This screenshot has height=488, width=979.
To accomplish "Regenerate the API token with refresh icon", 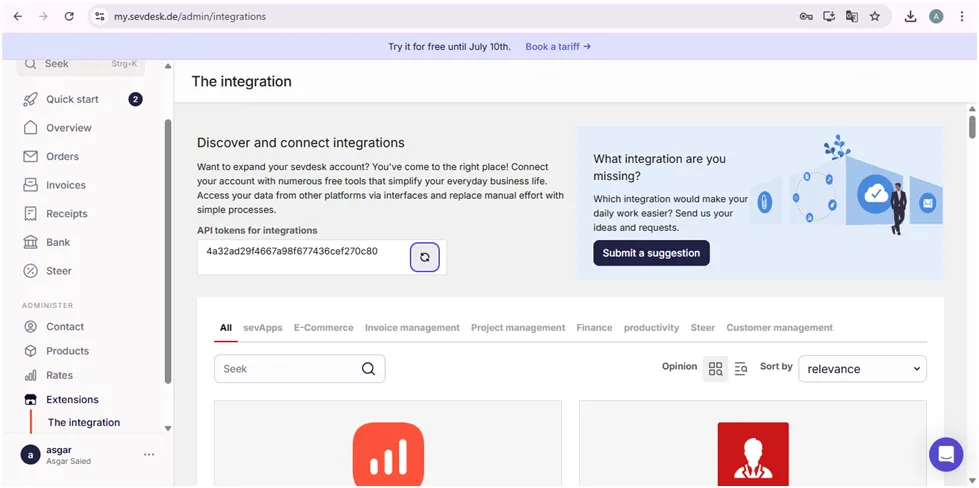I will tap(425, 257).
